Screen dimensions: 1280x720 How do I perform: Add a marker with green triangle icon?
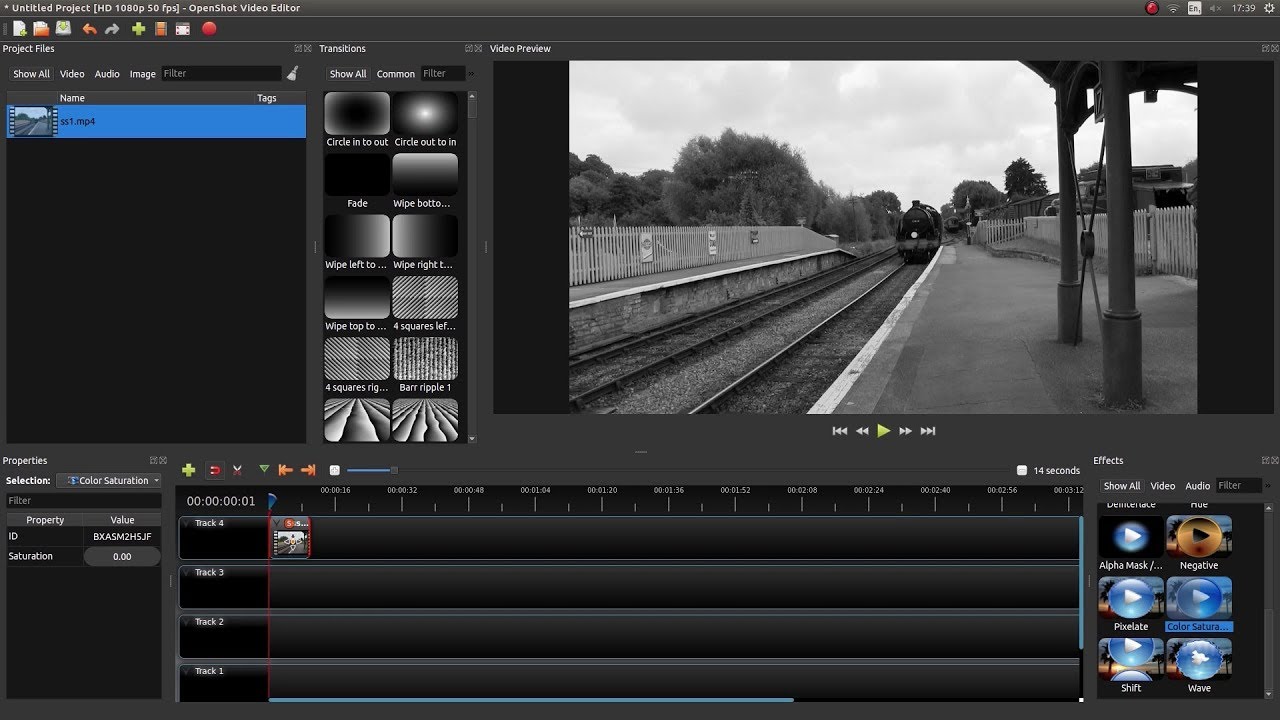[x=264, y=469]
